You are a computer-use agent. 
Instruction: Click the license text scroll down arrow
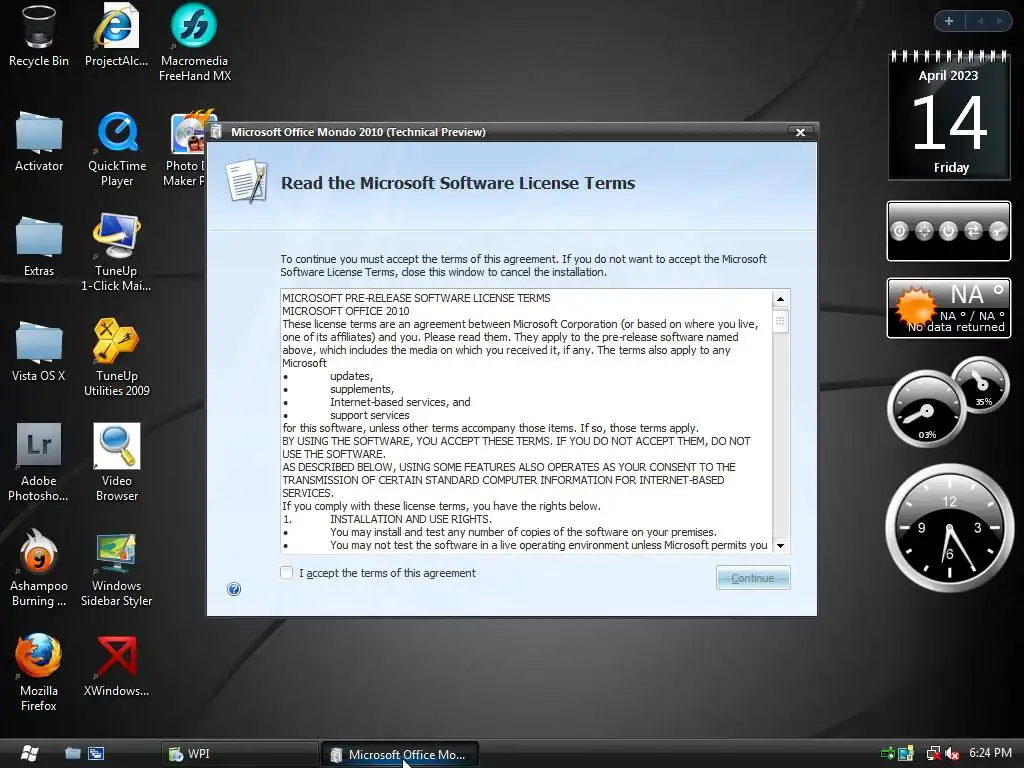(x=780, y=545)
